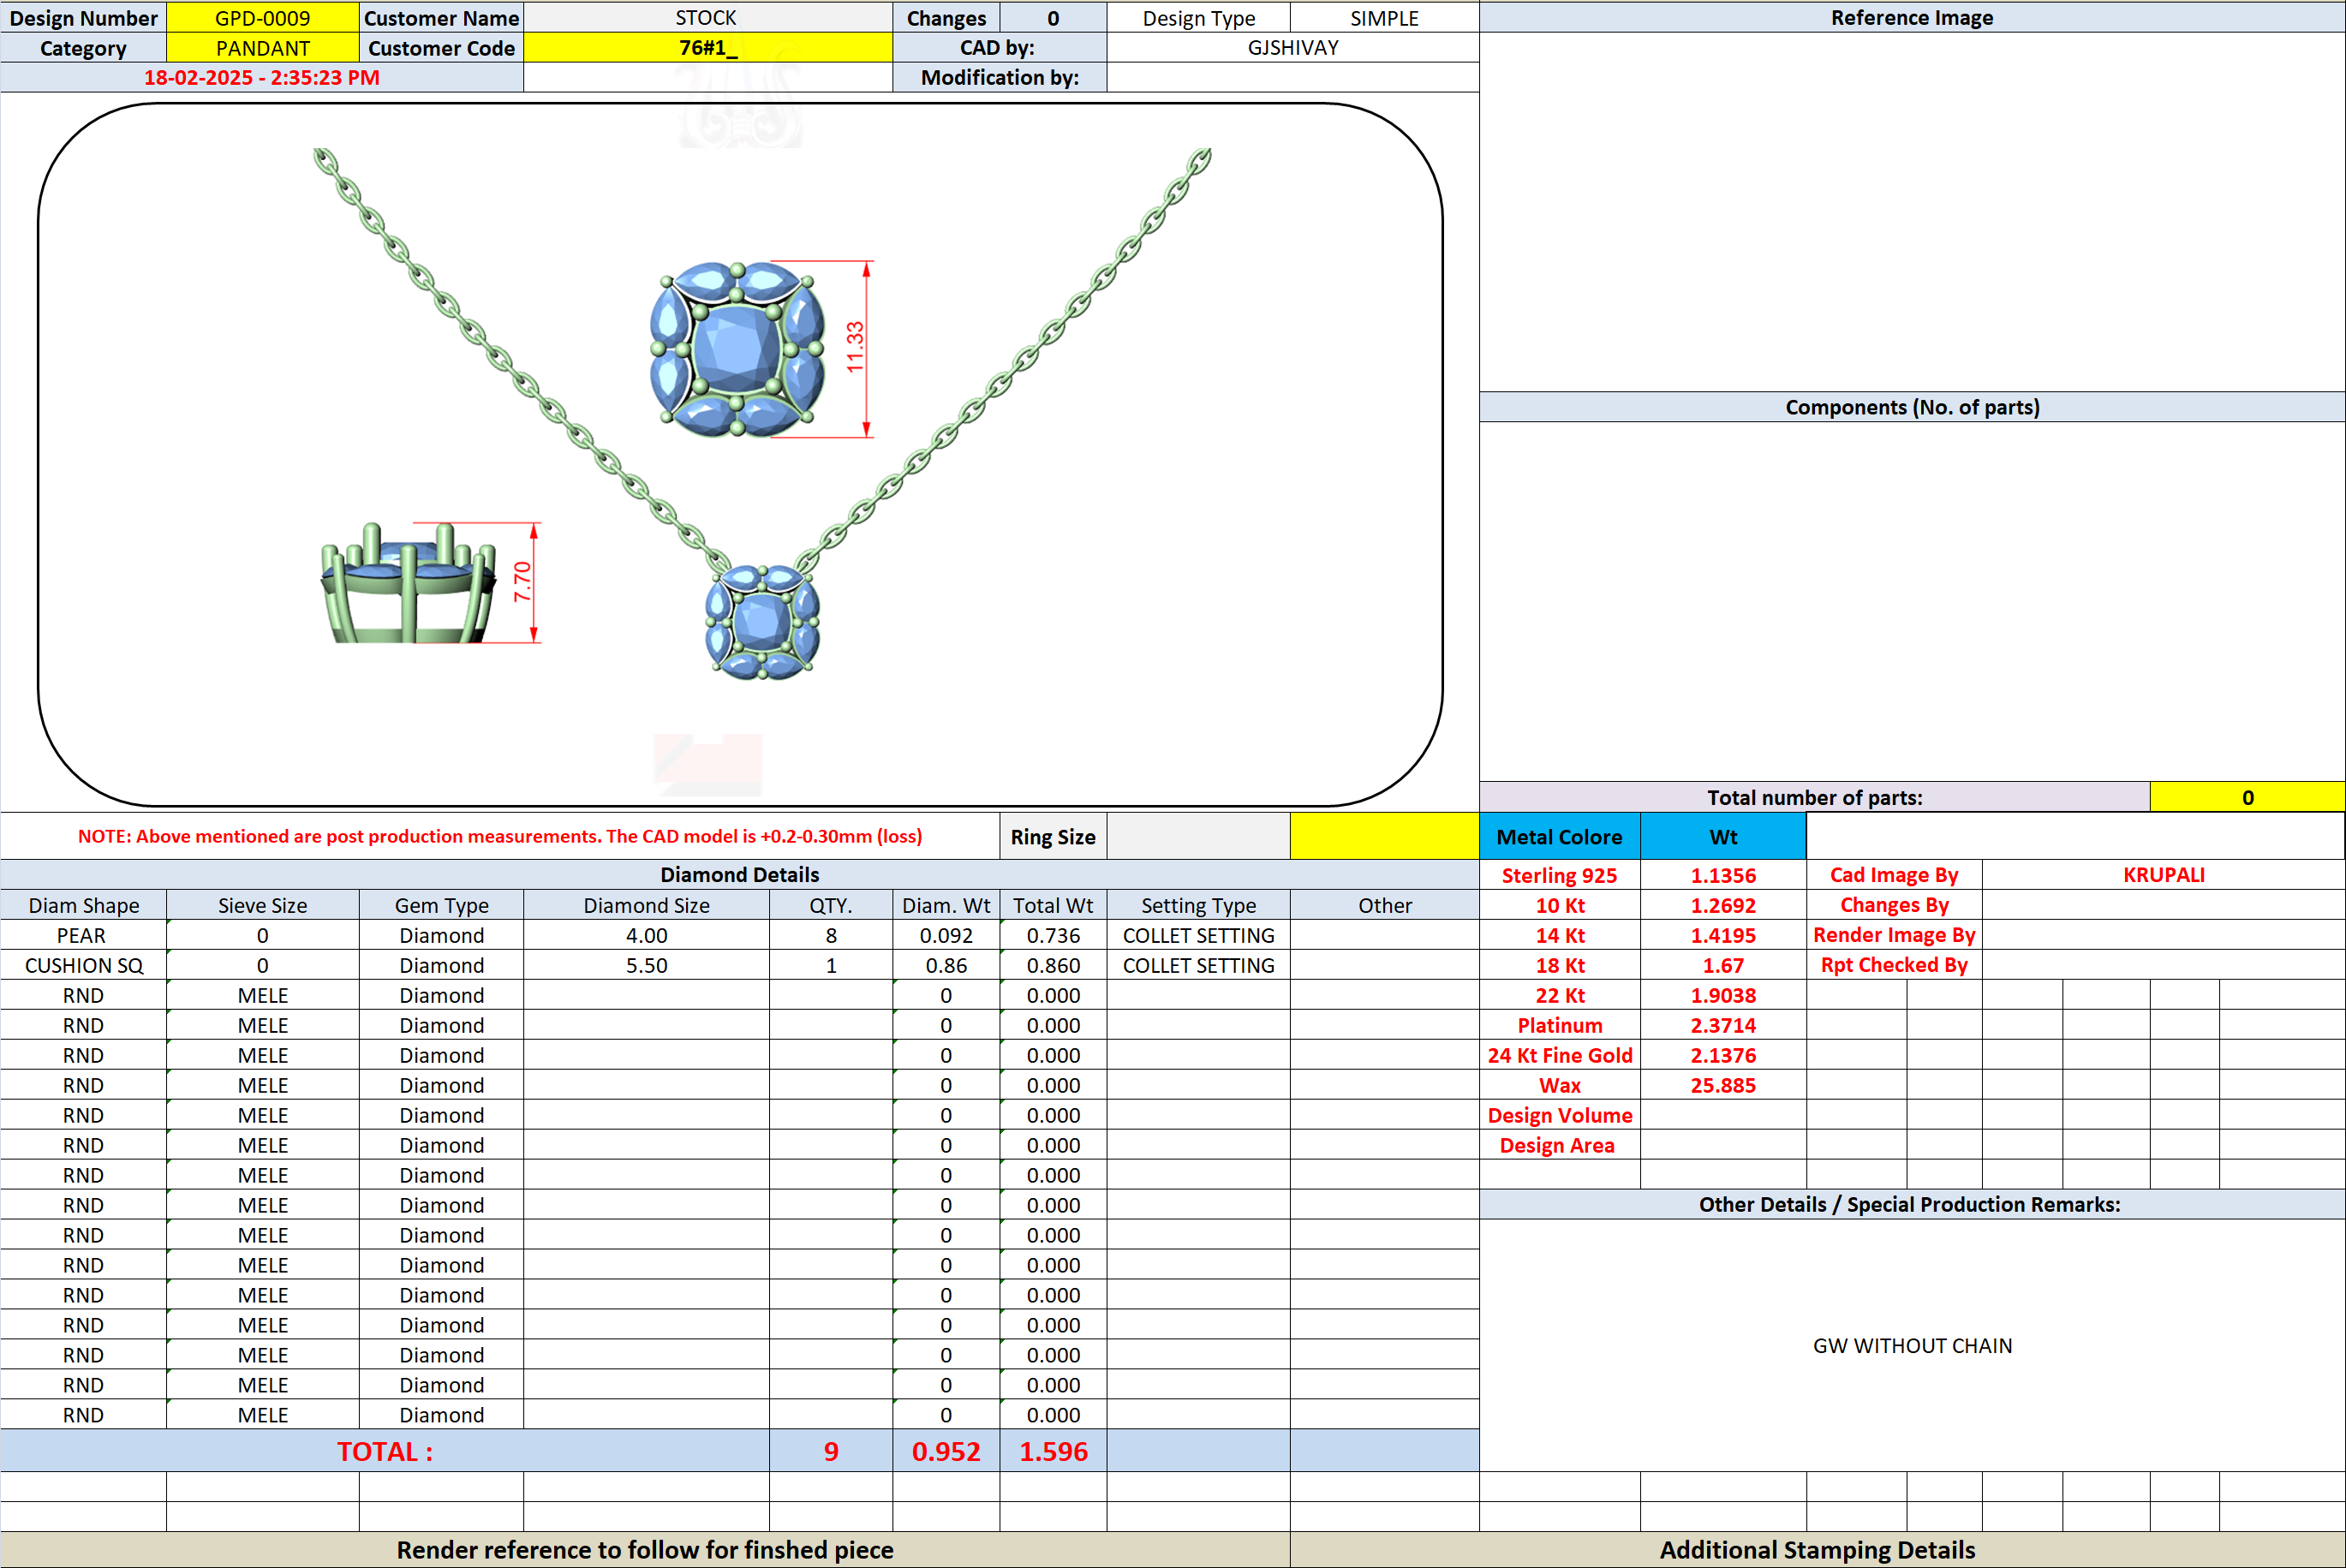Viewport: 2346px width, 1568px height.
Task: Select the design number cell GPD-0009
Action: tap(262, 18)
